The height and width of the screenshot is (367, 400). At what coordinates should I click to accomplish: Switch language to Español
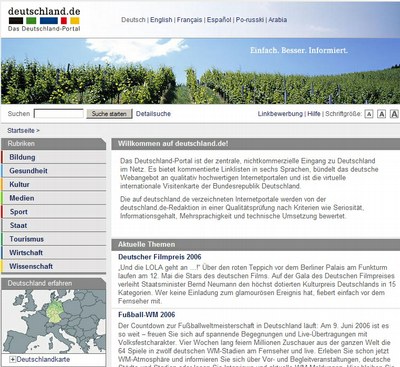(x=219, y=20)
